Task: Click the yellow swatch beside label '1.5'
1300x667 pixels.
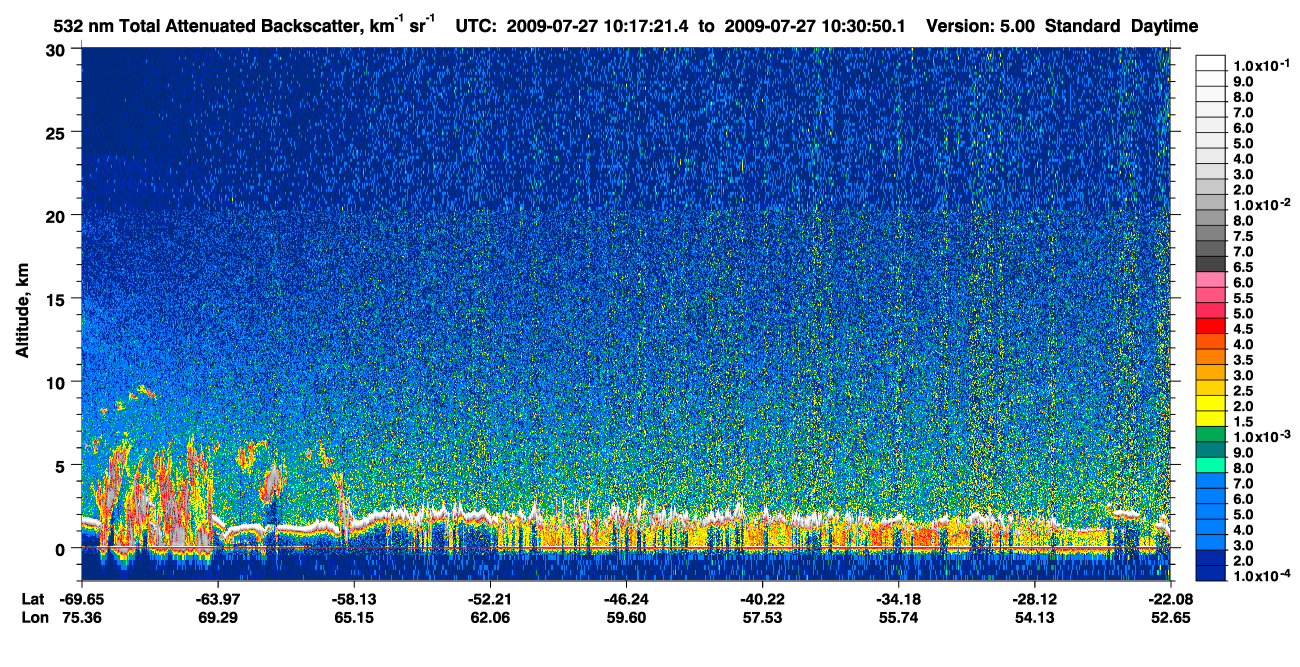Action: coord(1211,419)
